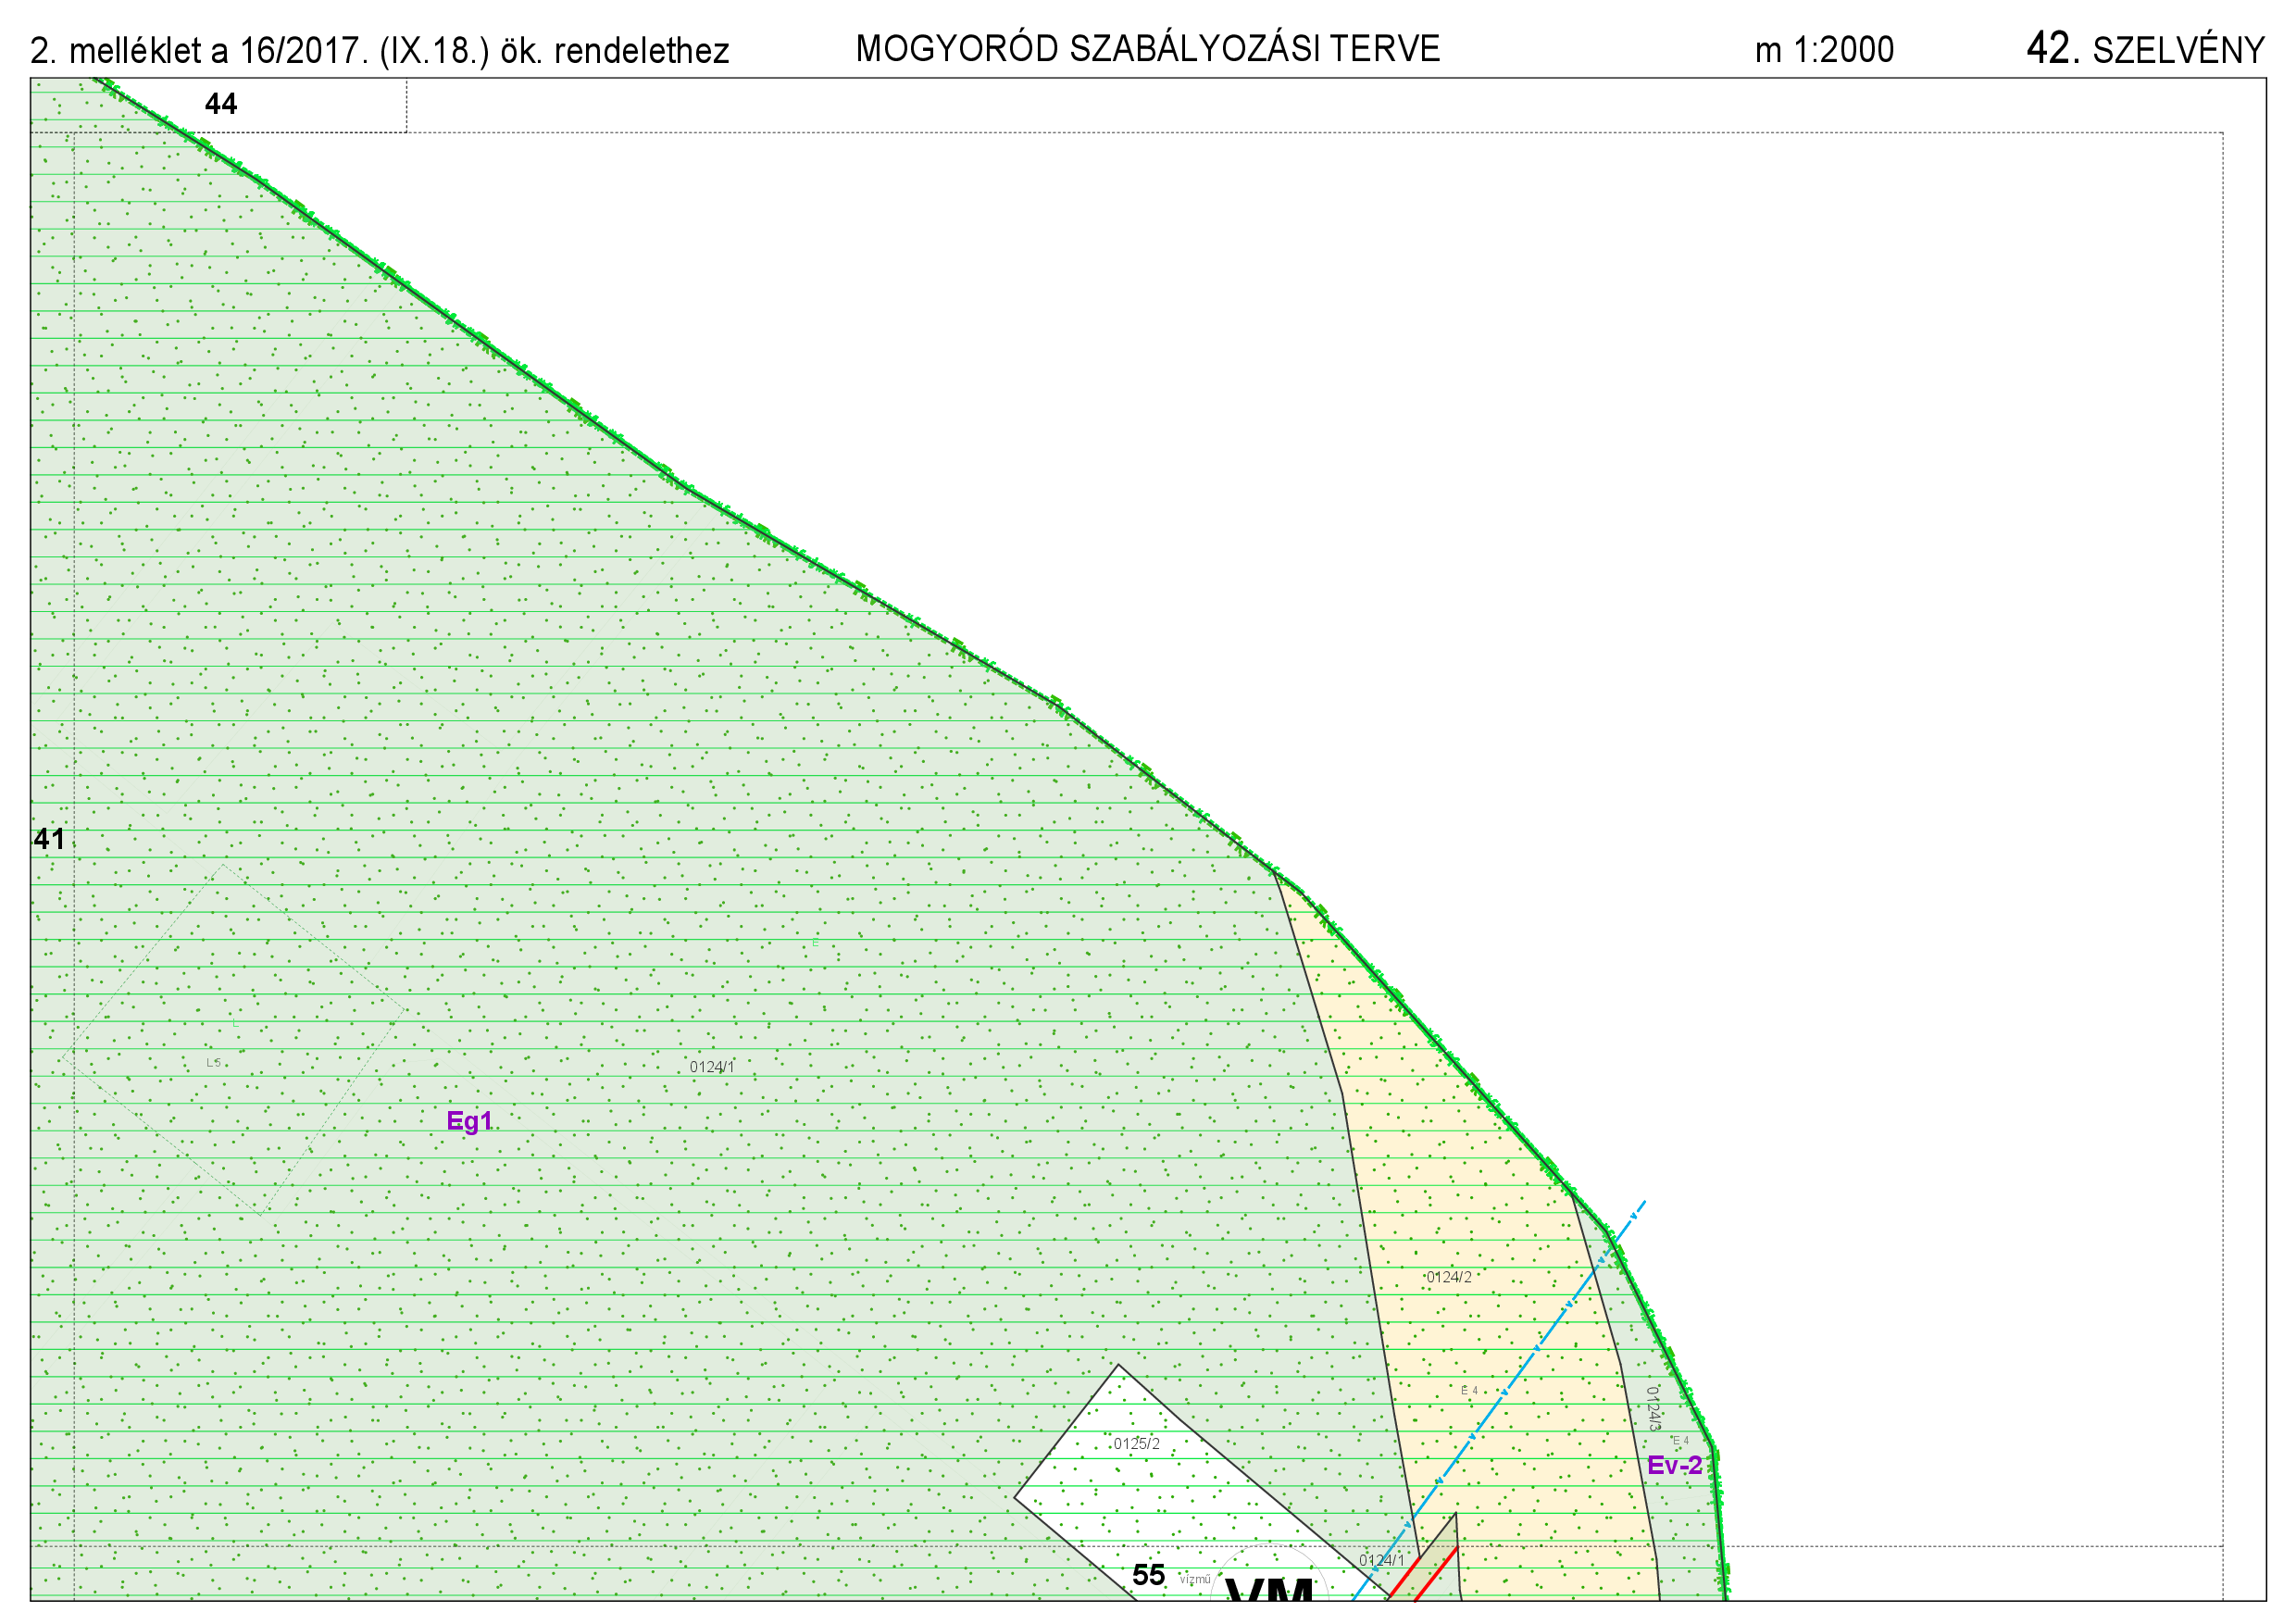2296x1624 pixels.
Task: Click the small vízmű text label
Action: coord(1194,1580)
